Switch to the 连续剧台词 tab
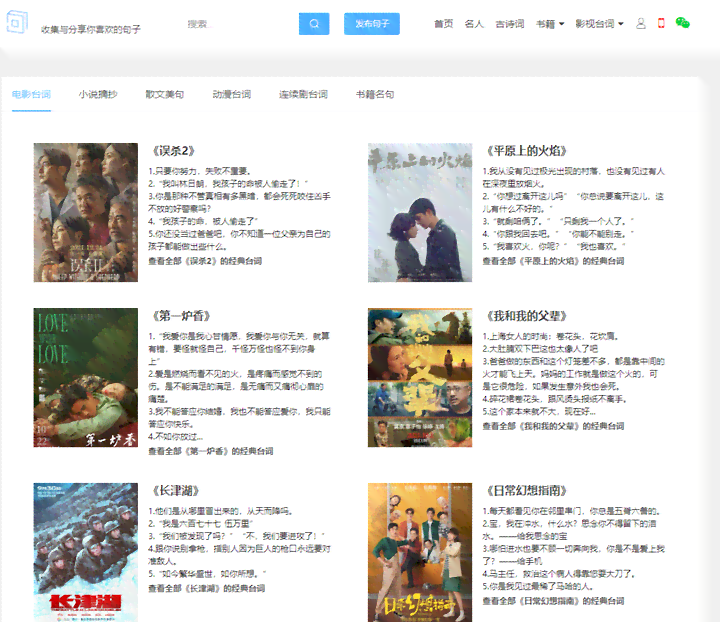720x622 pixels. pyautogui.click(x=303, y=95)
